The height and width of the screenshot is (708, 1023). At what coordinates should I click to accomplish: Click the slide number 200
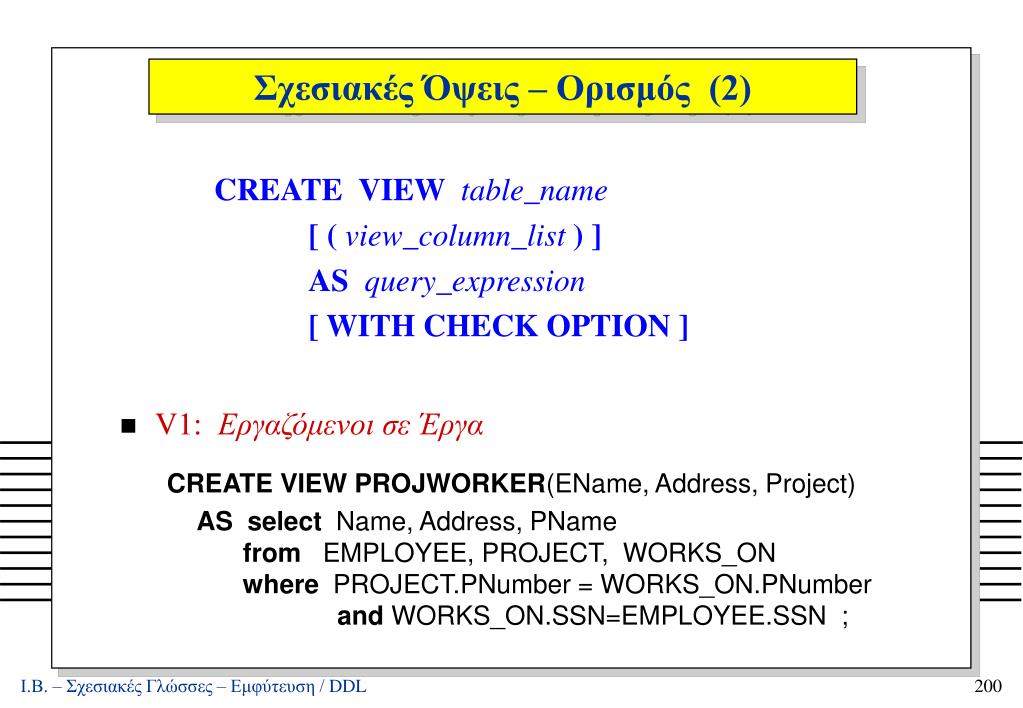tap(988, 686)
